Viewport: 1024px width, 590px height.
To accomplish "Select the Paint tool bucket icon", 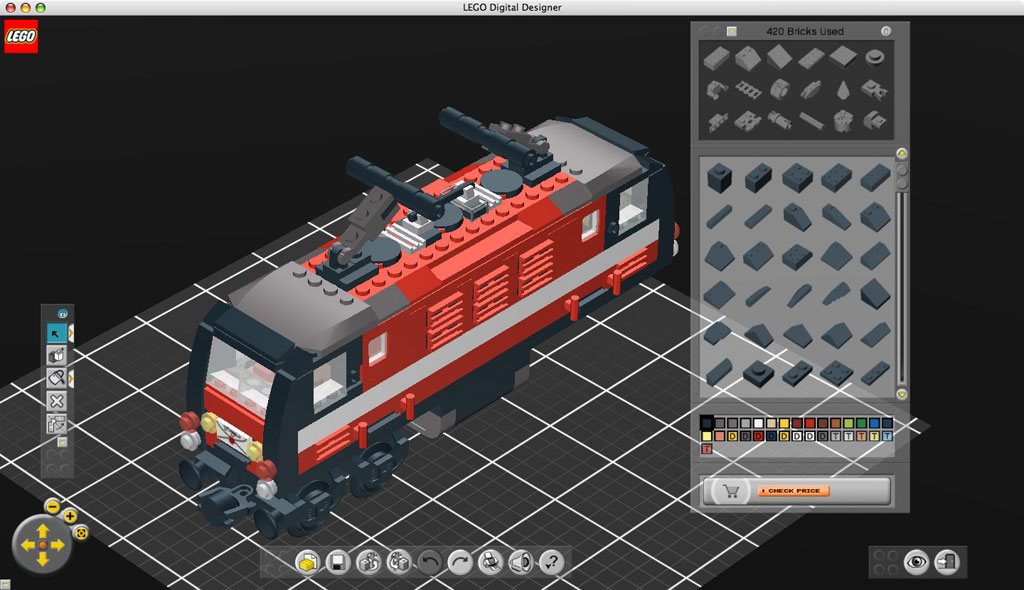I will pyautogui.click(x=56, y=379).
